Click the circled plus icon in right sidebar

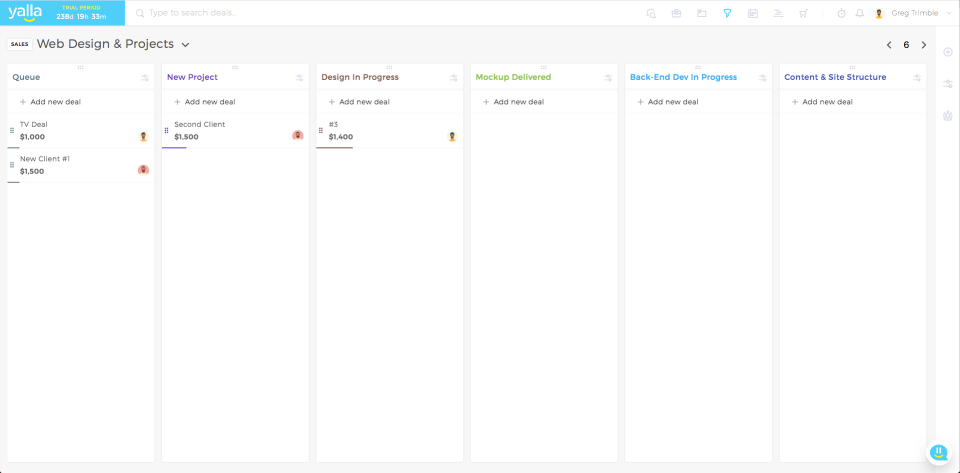[x=948, y=52]
